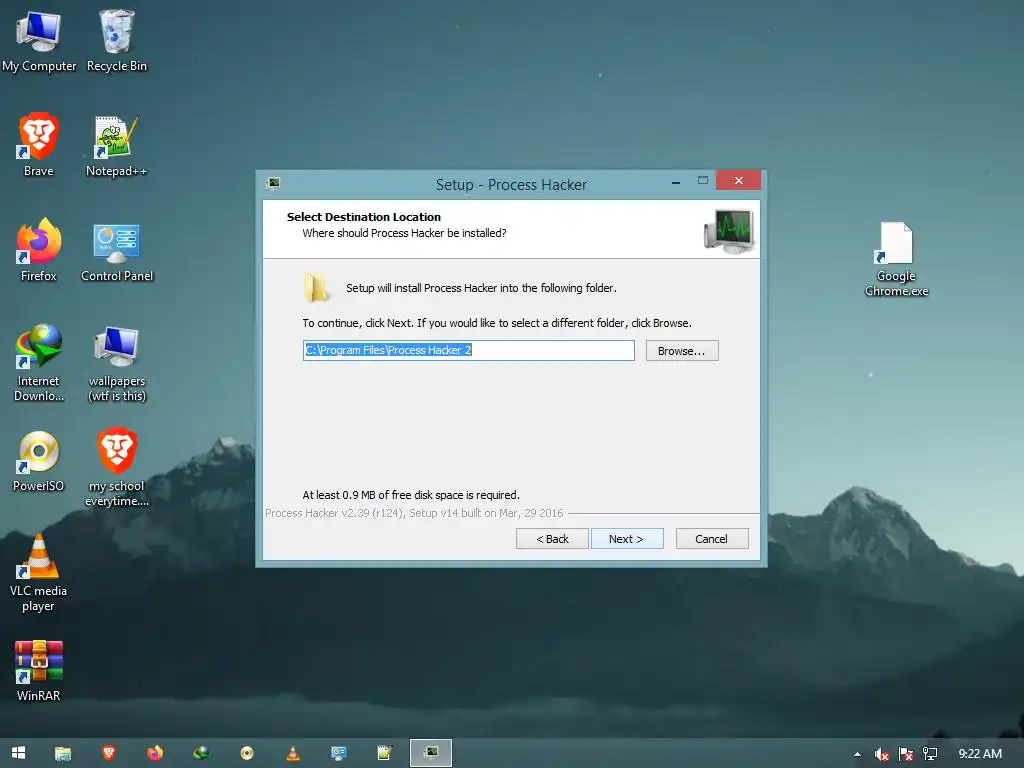Viewport: 1024px width, 768px height.
Task: Open My Computer desktop icon
Action: pyautogui.click(x=39, y=40)
